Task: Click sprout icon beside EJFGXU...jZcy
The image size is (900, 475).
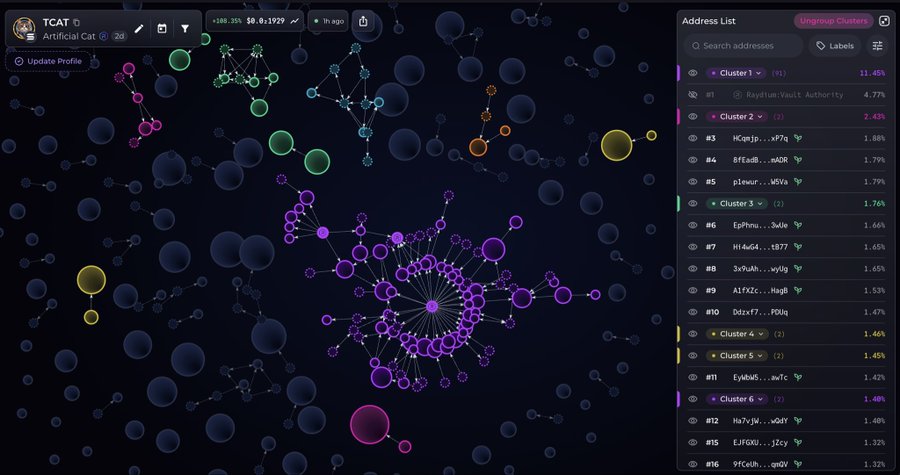Action: click(x=797, y=442)
